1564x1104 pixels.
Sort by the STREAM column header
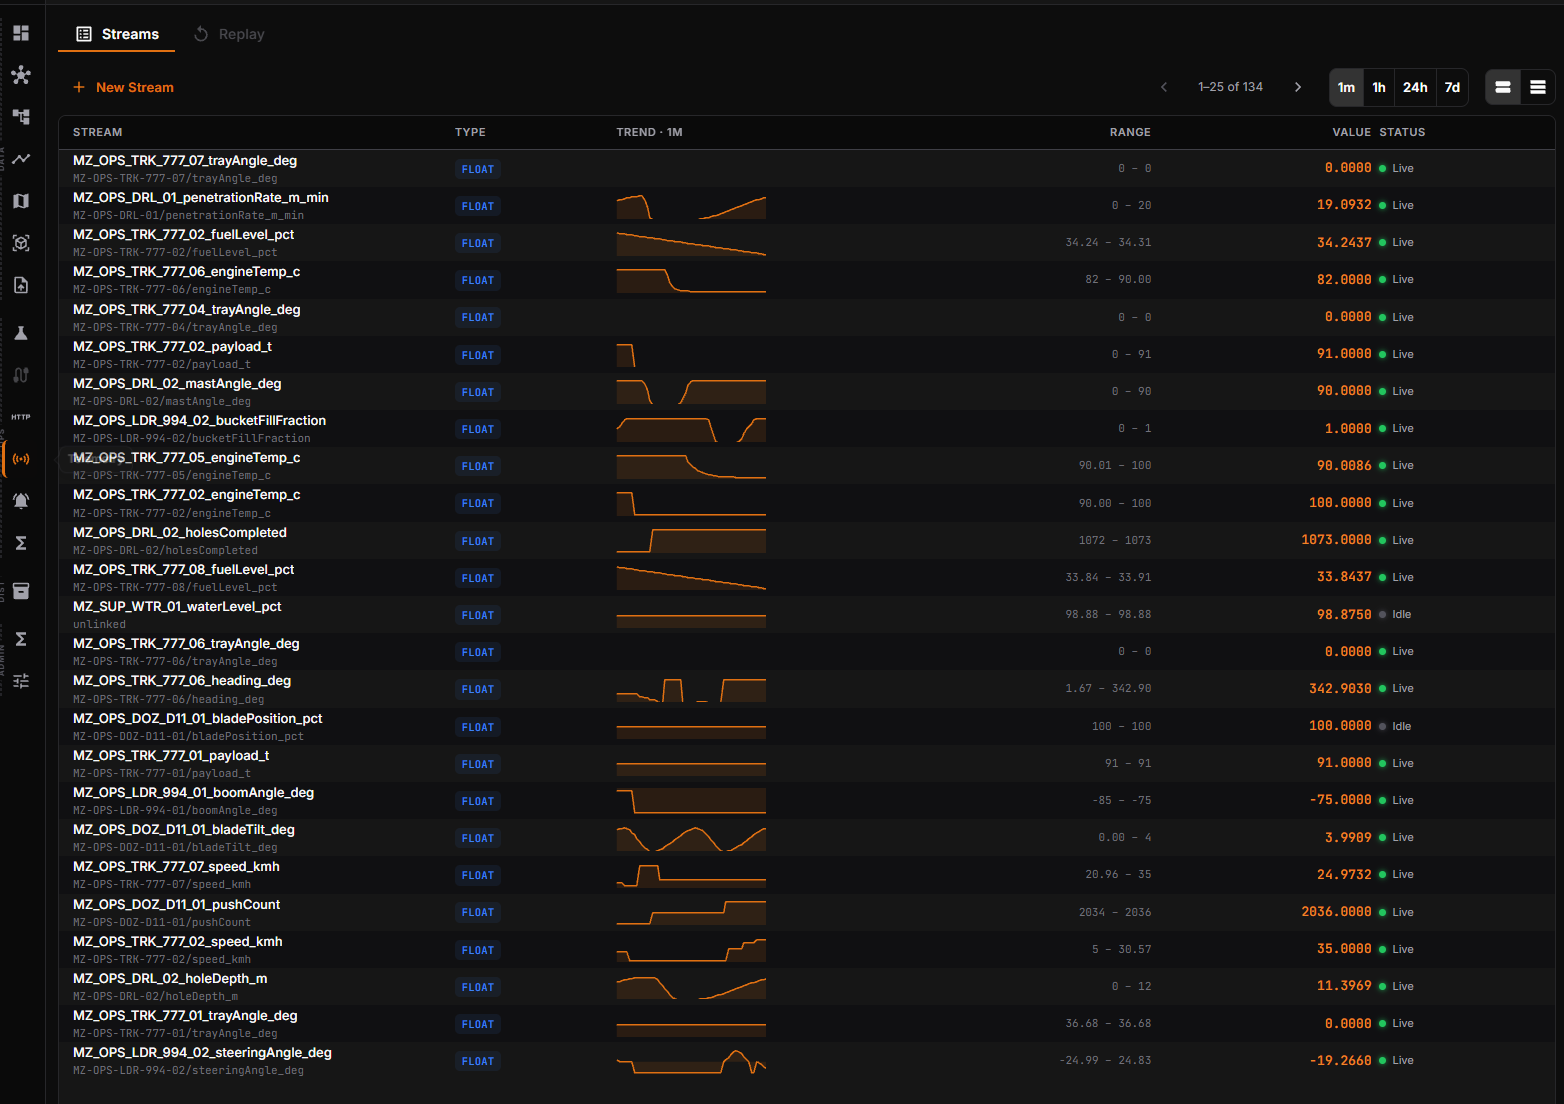[x=98, y=132]
